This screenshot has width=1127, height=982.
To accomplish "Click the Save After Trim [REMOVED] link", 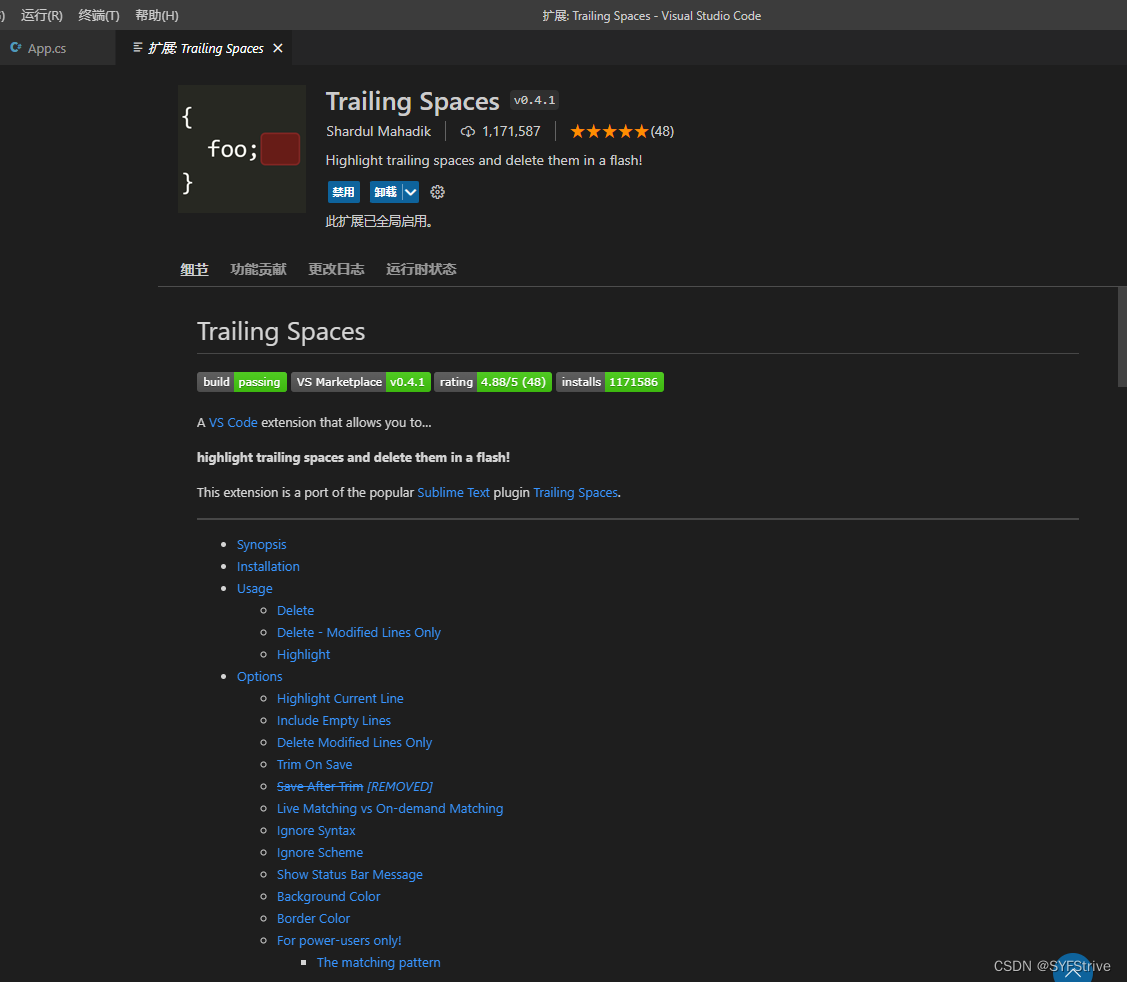I will point(354,786).
